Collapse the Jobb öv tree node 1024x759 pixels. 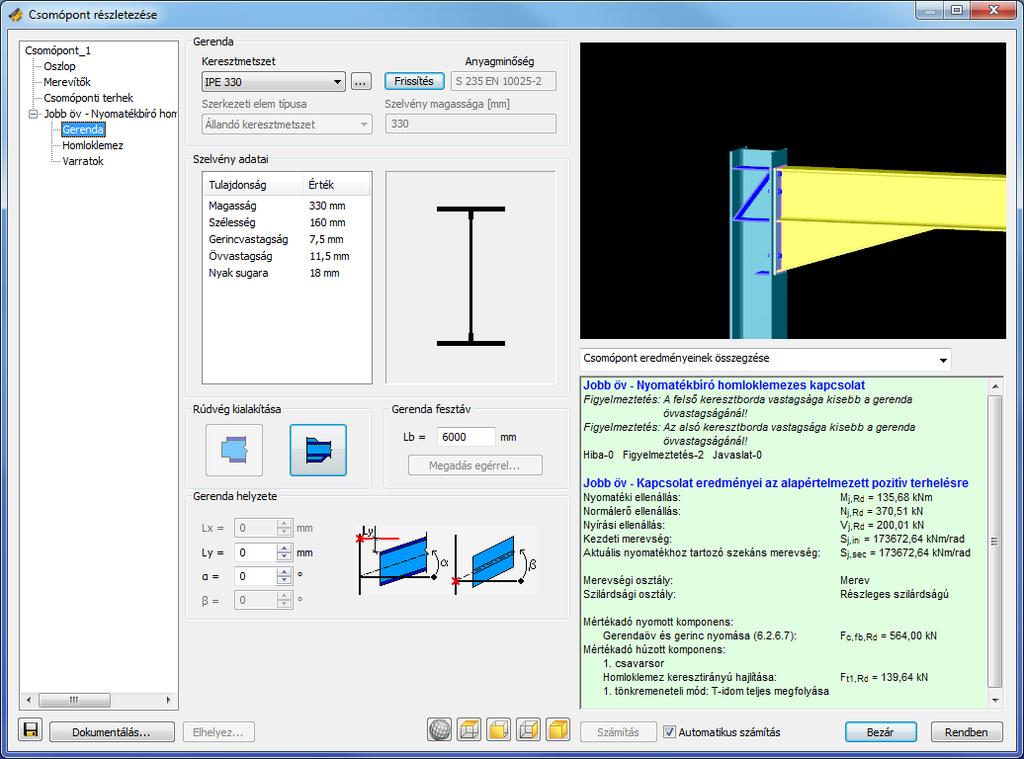point(33,114)
